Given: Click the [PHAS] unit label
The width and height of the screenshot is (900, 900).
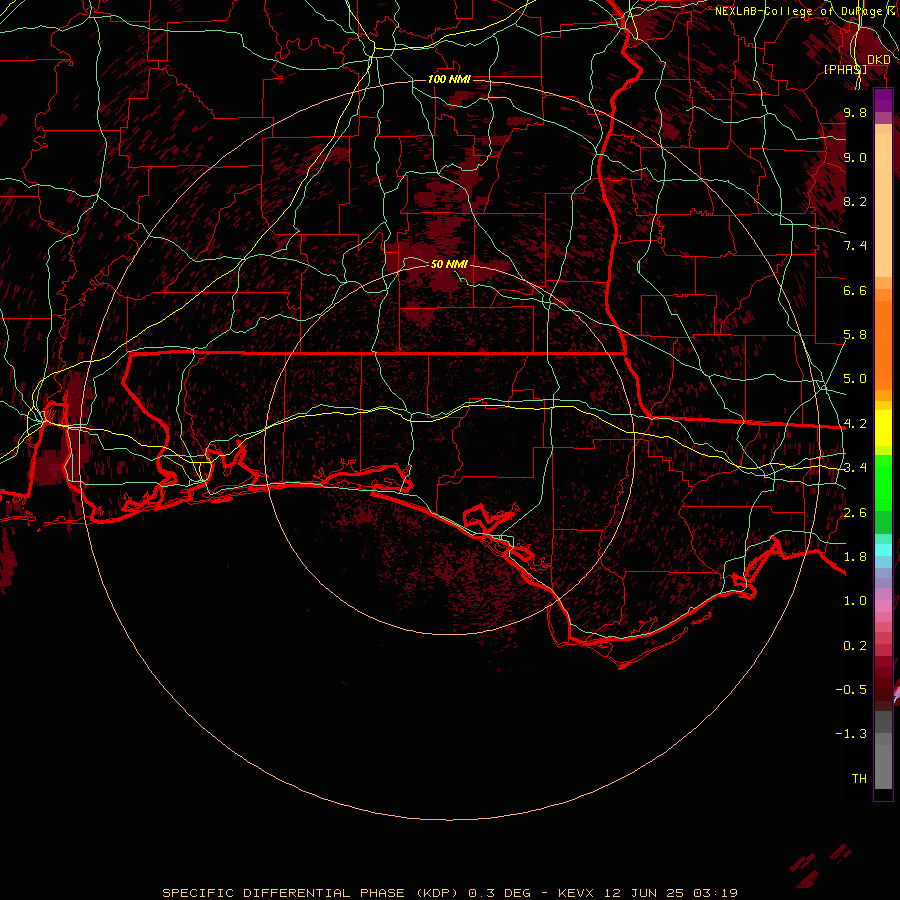Looking at the screenshot, I should click(845, 69).
